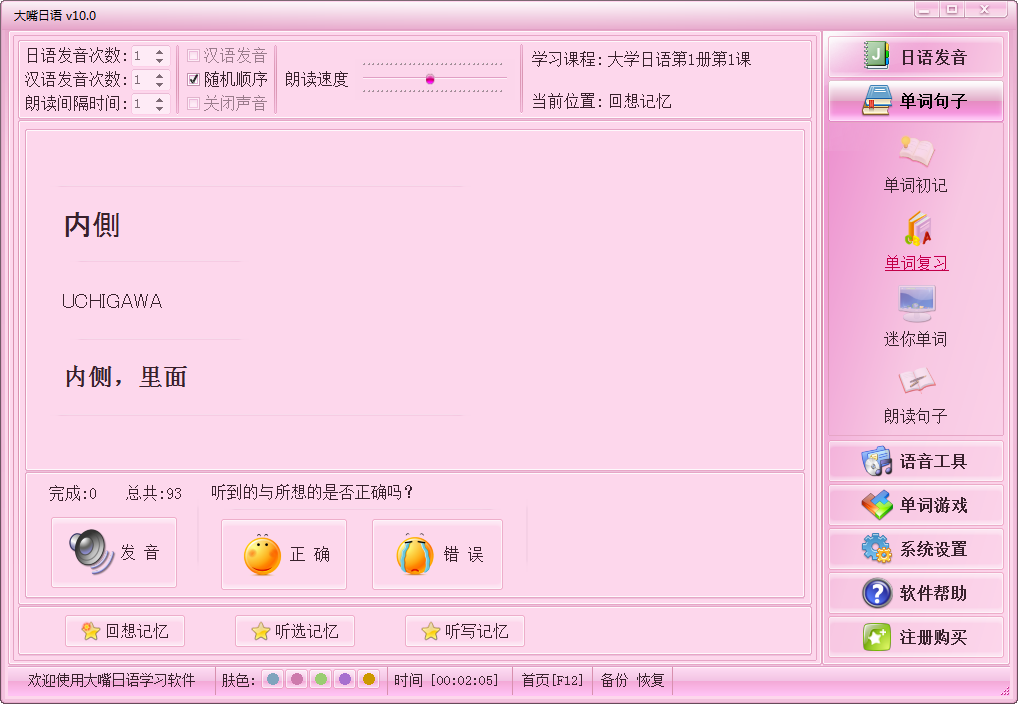Increase 朗读间隔时间 spinner value
The height and width of the screenshot is (704, 1018).
(160, 99)
